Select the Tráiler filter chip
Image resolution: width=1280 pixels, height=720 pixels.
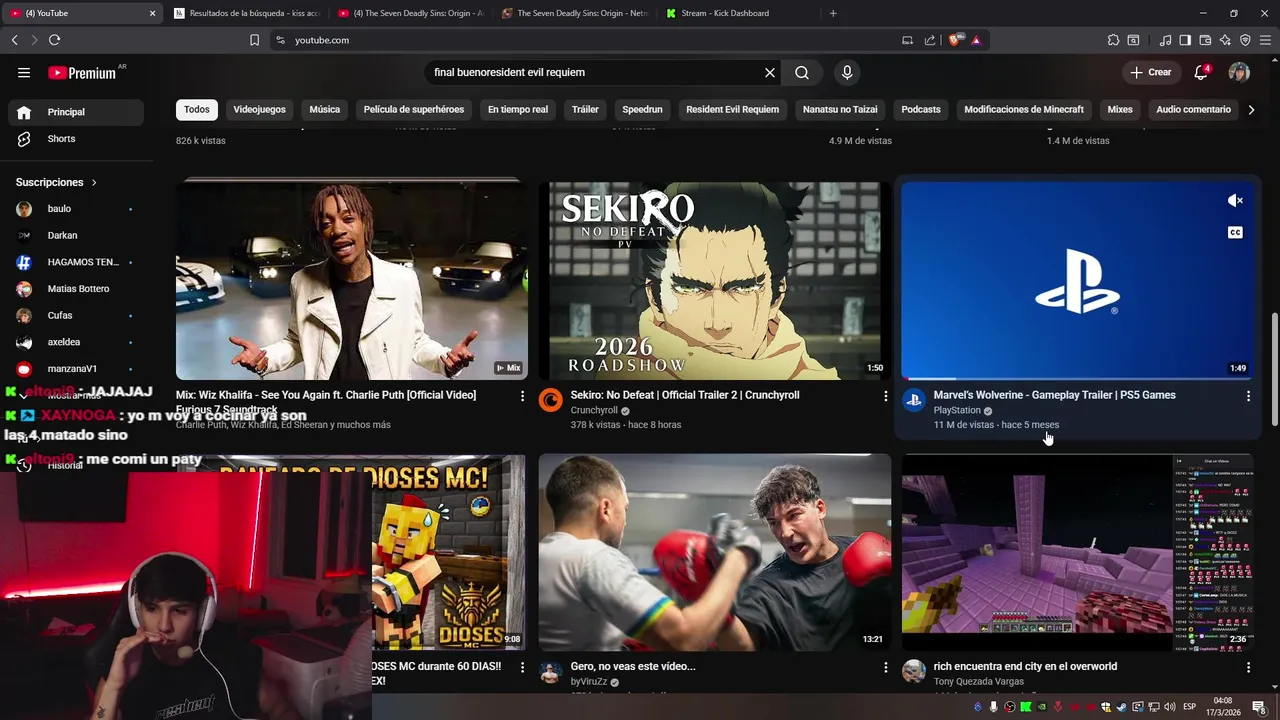[x=585, y=109]
